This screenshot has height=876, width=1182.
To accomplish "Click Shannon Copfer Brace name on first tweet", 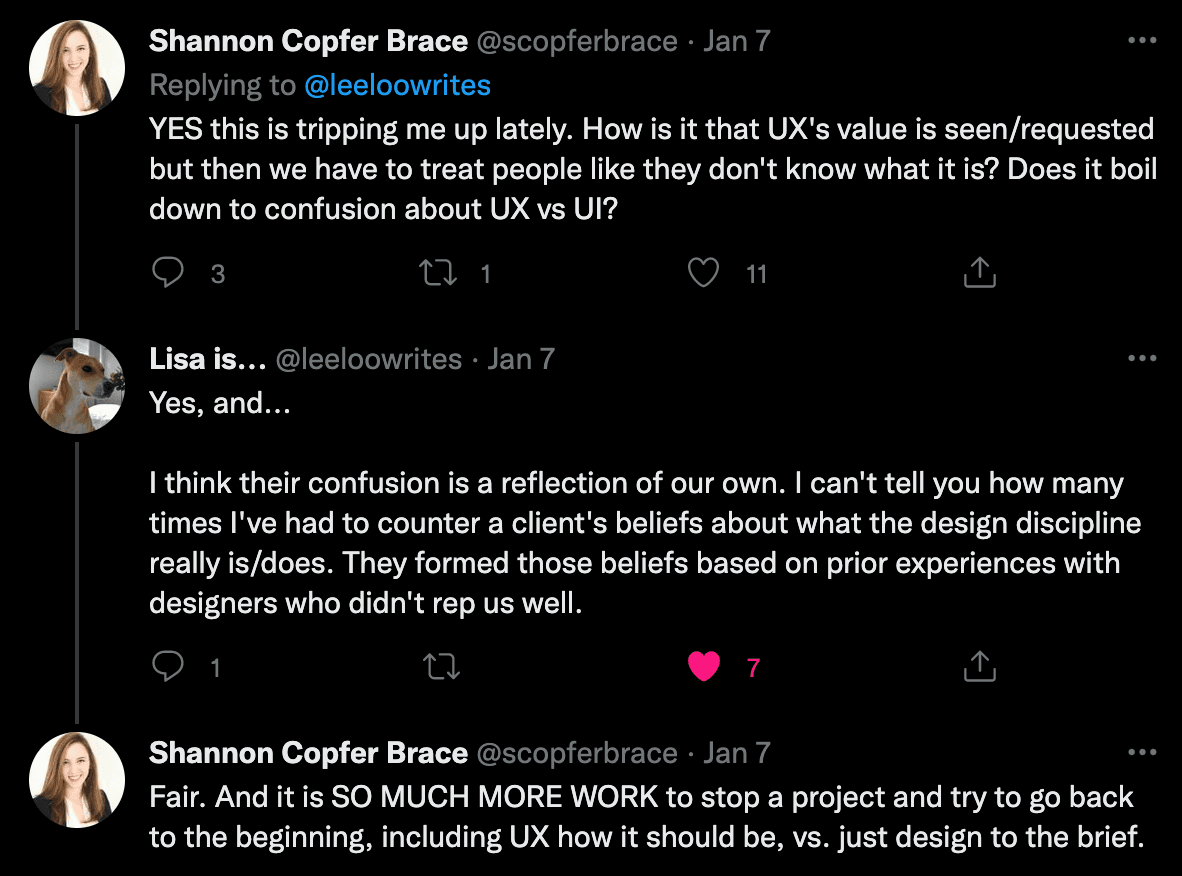I will [308, 42].
